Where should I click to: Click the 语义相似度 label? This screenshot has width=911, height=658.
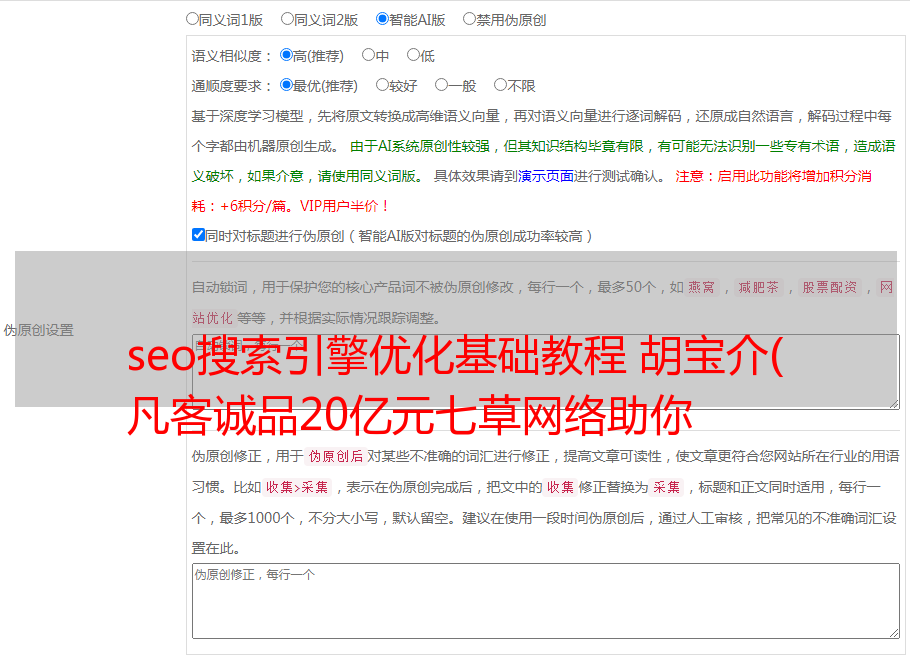coord(231,56)
